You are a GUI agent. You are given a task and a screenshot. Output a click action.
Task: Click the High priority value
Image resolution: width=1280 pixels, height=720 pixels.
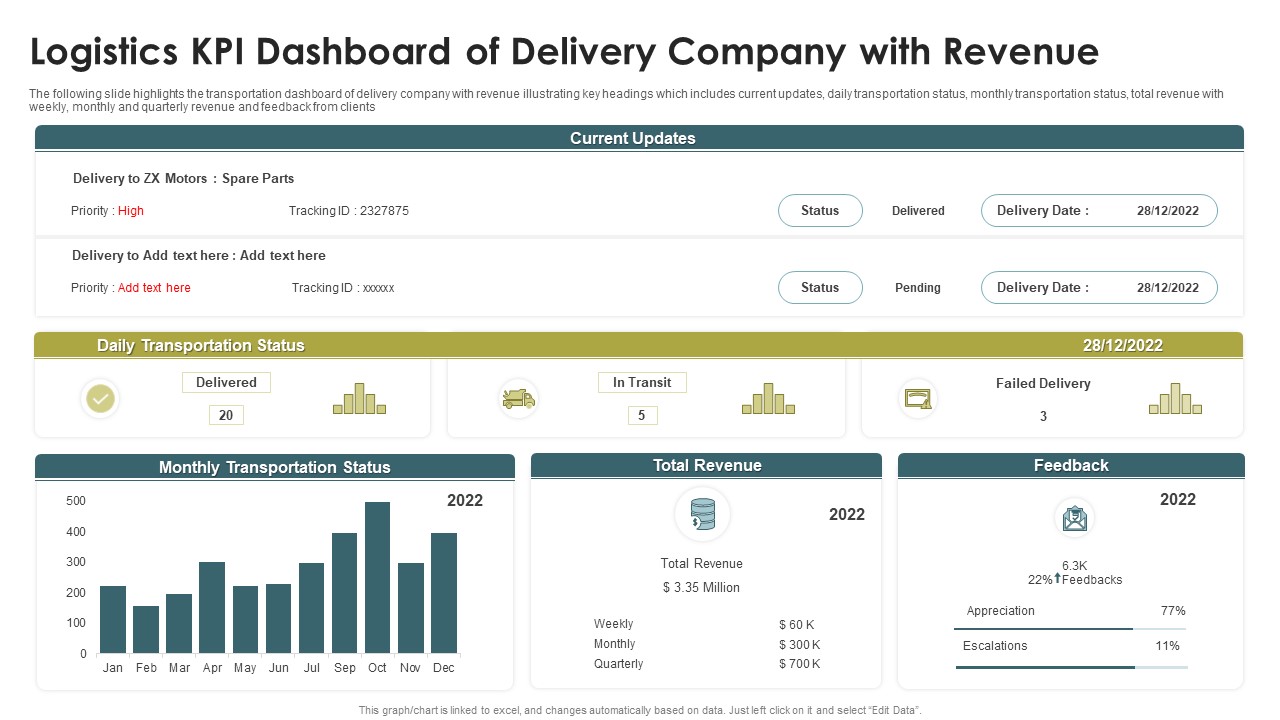coord(131,211)
